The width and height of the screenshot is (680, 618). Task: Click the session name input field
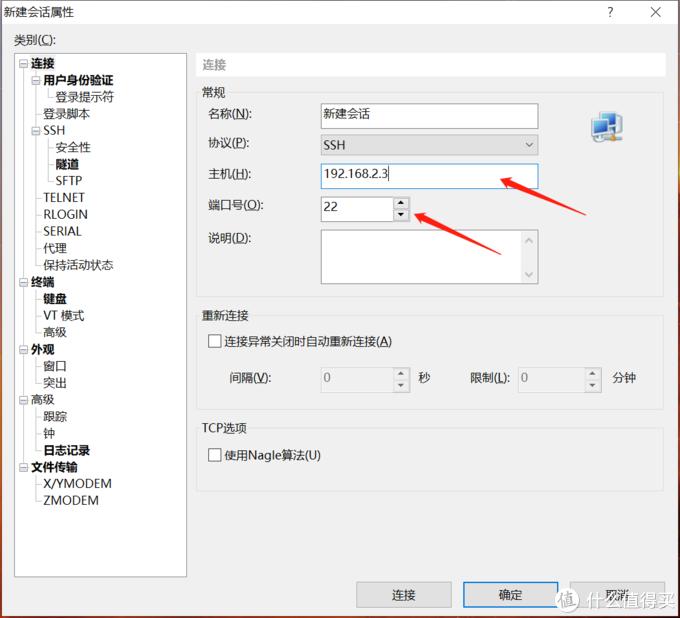pos(429,115)
